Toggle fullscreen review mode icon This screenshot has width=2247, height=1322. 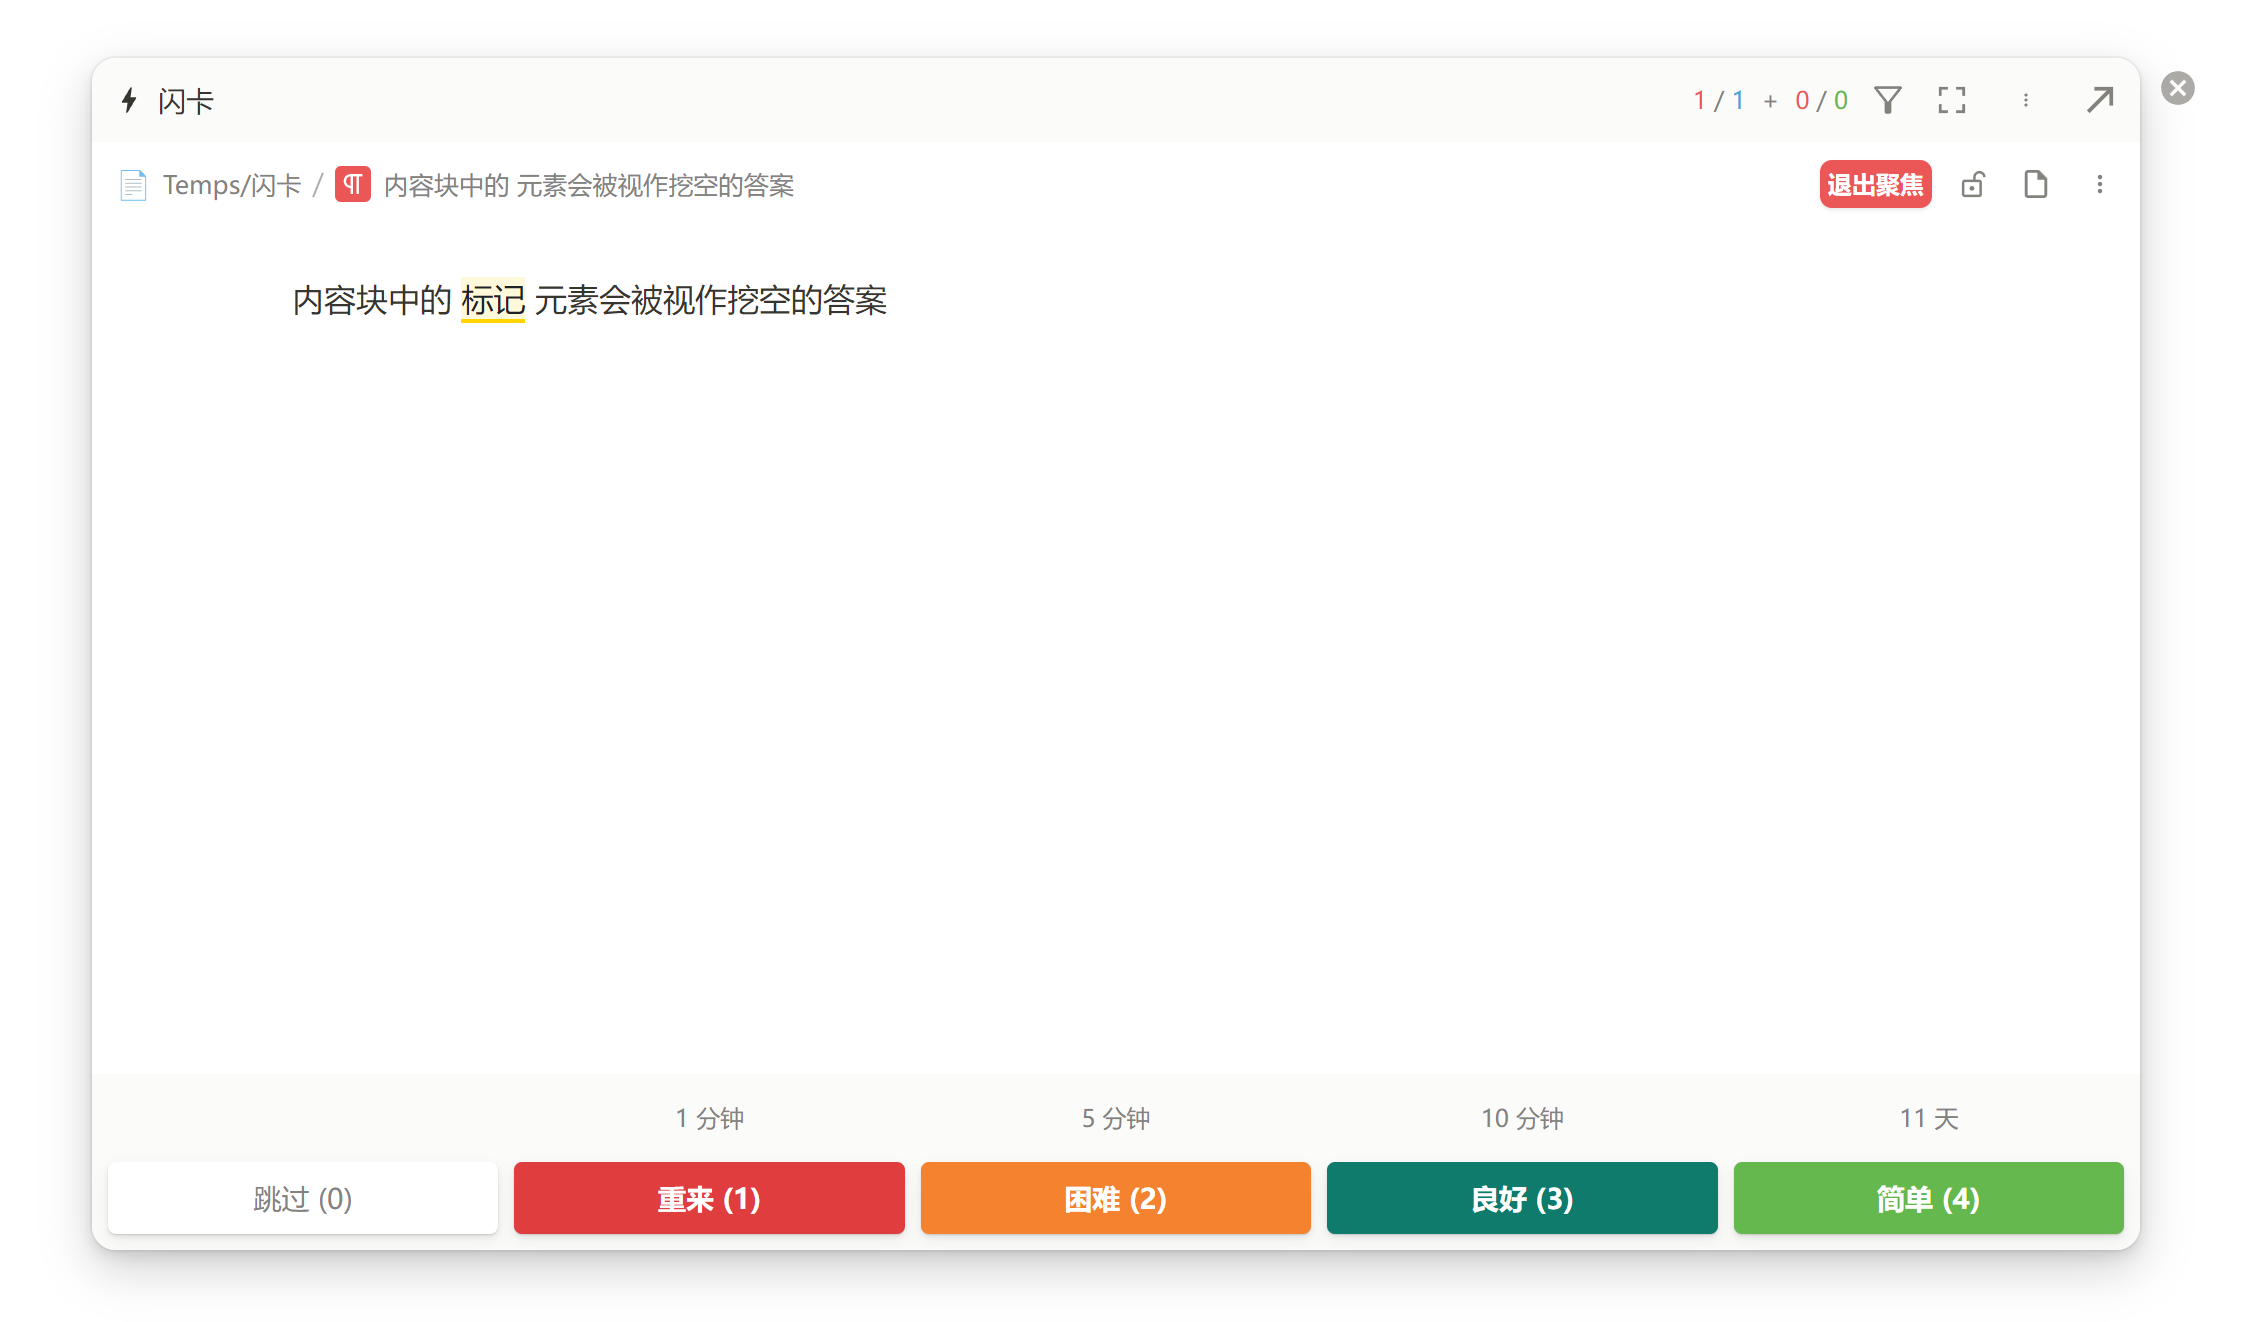1951,100
